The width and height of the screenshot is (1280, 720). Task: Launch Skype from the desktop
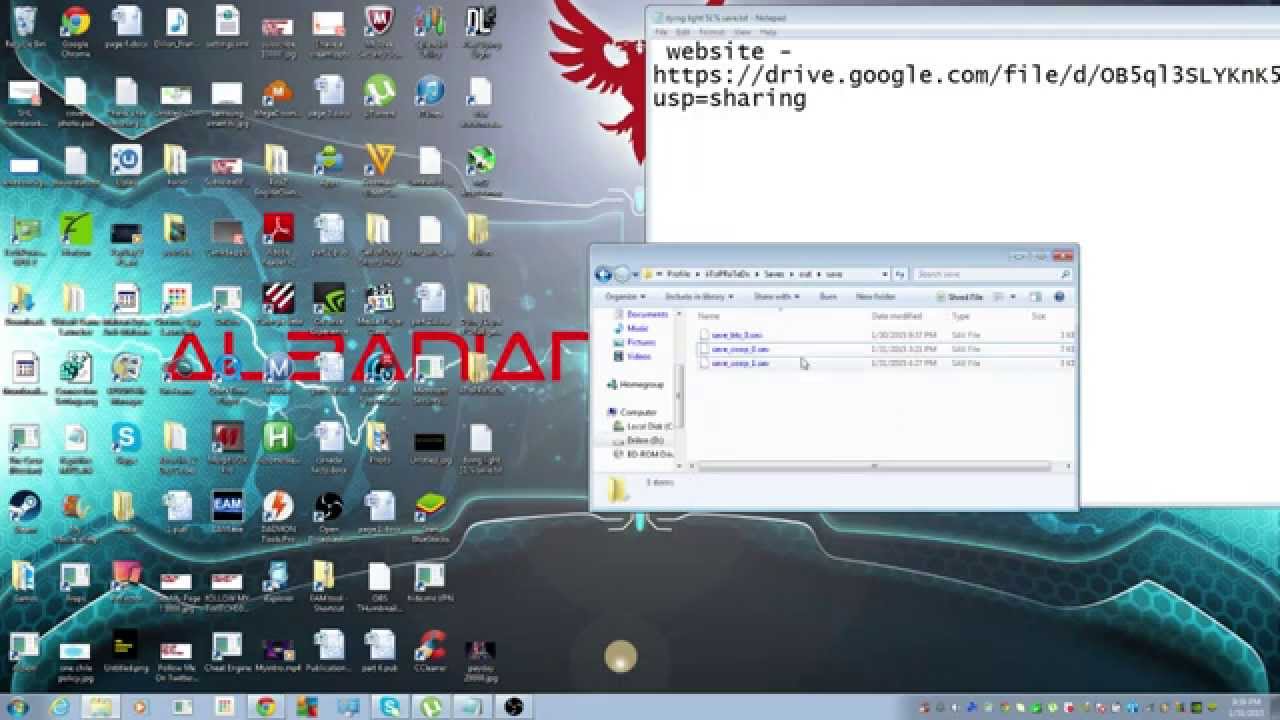pos(125,443)
